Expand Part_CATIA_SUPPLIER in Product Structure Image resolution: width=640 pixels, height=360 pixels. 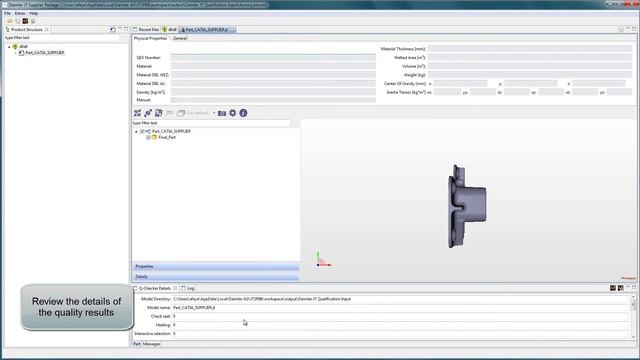pyautogui.click(x=16, y=53)
